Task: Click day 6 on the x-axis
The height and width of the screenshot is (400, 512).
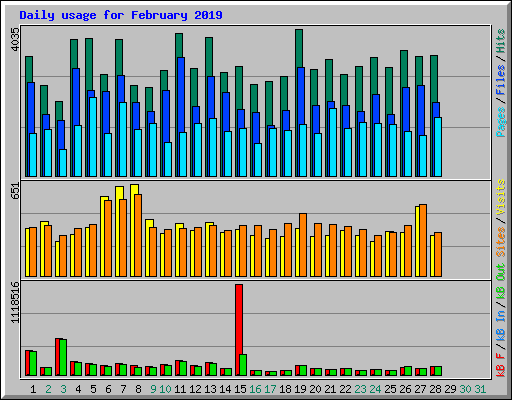Action: pos(108,389)
